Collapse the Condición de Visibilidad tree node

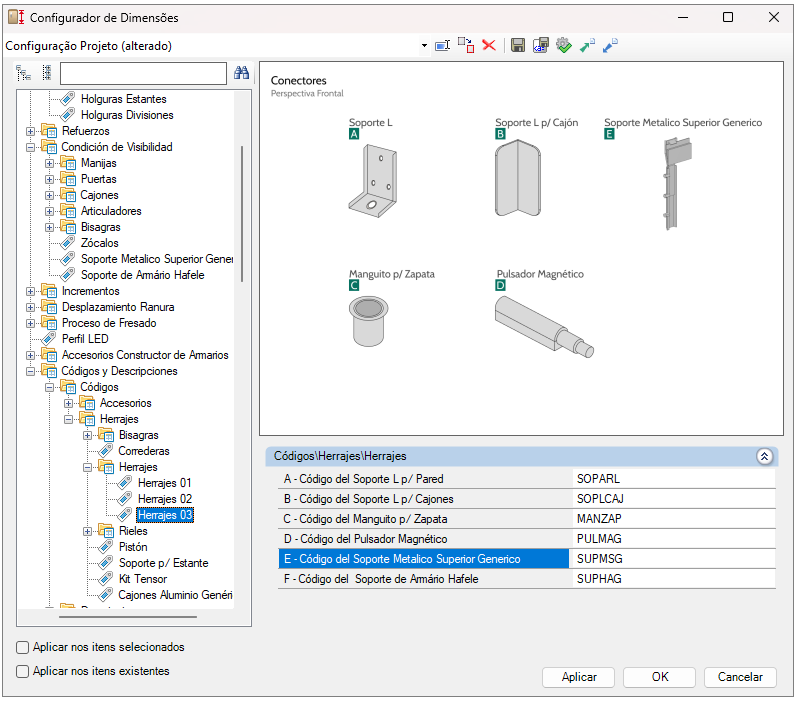click(31, 147)
